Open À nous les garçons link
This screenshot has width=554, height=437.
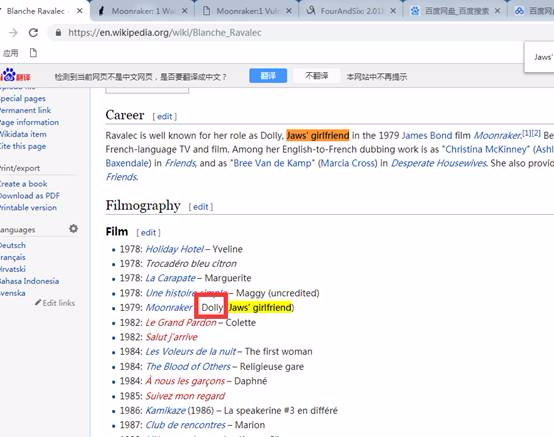point(185,381)
